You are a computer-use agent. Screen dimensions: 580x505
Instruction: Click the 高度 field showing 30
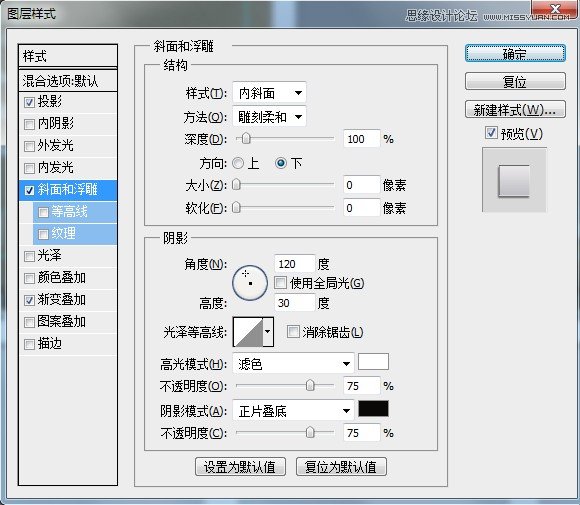[294, 303]
